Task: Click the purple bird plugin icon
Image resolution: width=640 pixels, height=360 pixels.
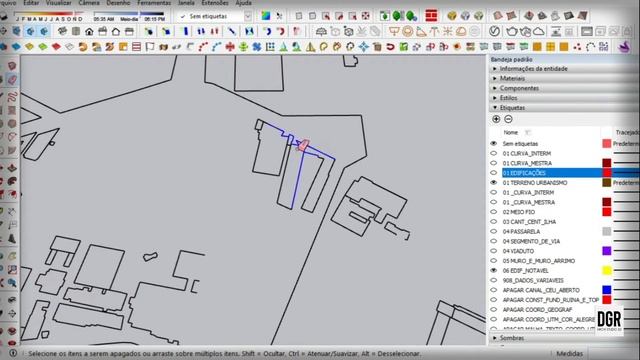Action: [x=624, y=47]
